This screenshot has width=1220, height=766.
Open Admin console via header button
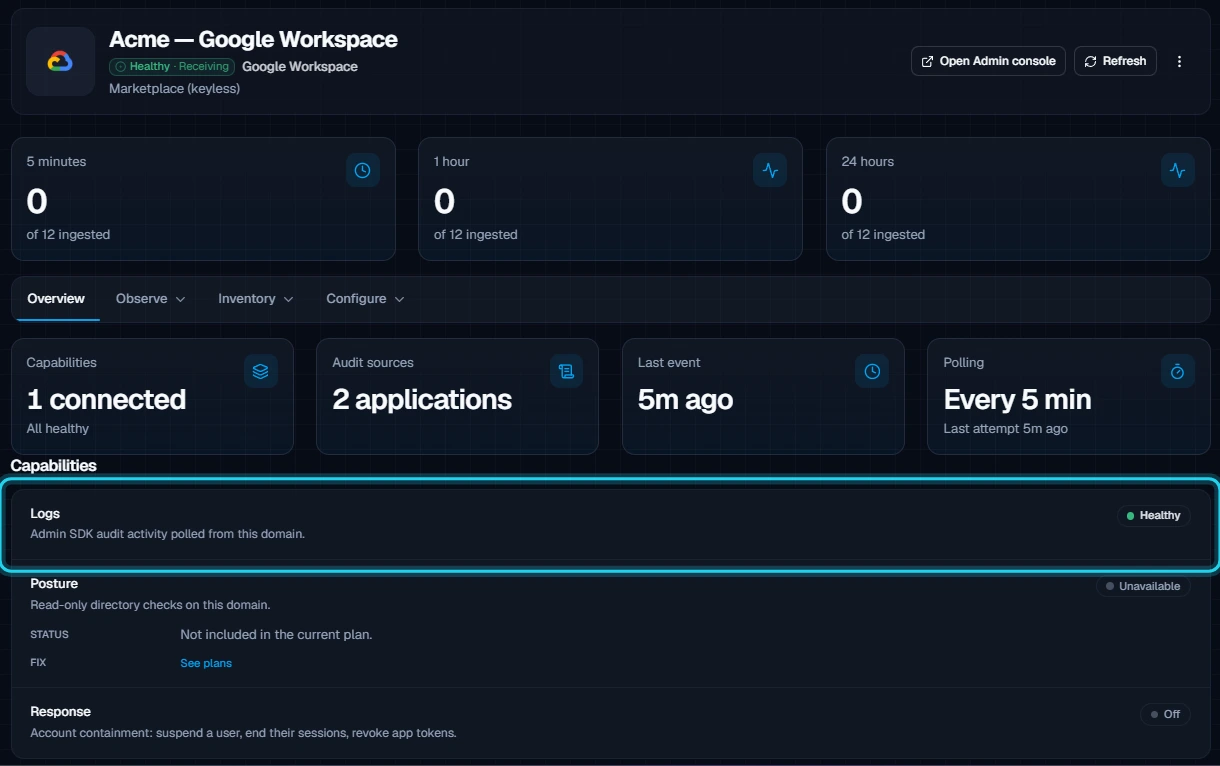pyautogui.click(x=988, y=61)
